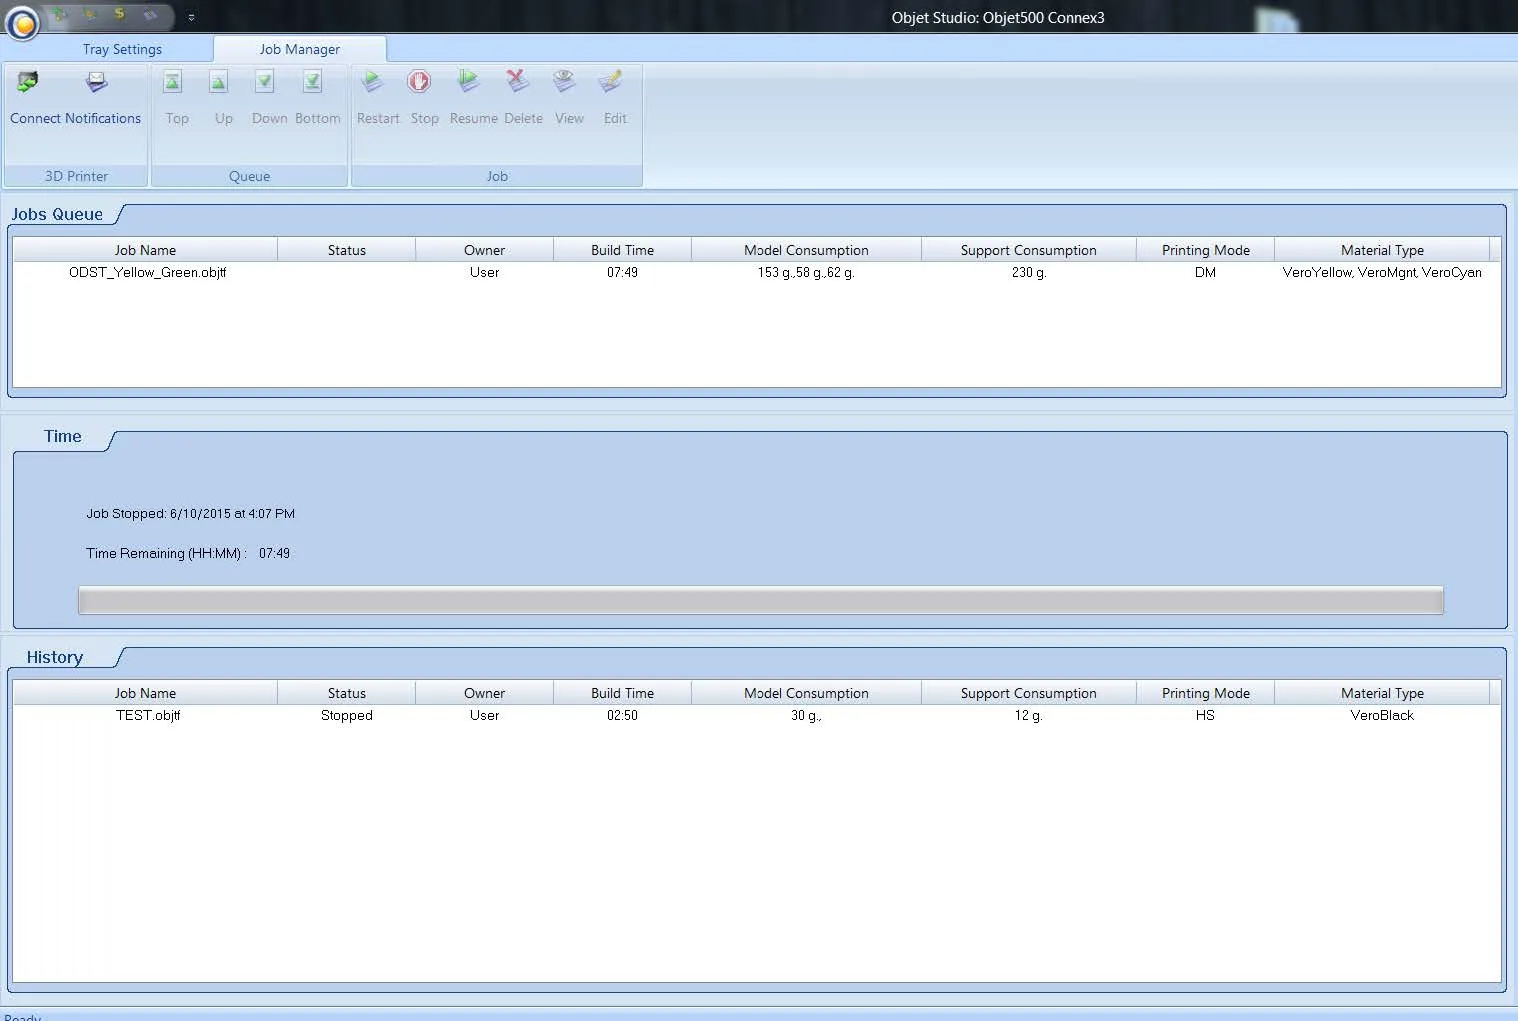The height and width of the screenshot is (1021, 1518).
Task: Click the 07:49 build time cell
Action: (x=622, y=272)
